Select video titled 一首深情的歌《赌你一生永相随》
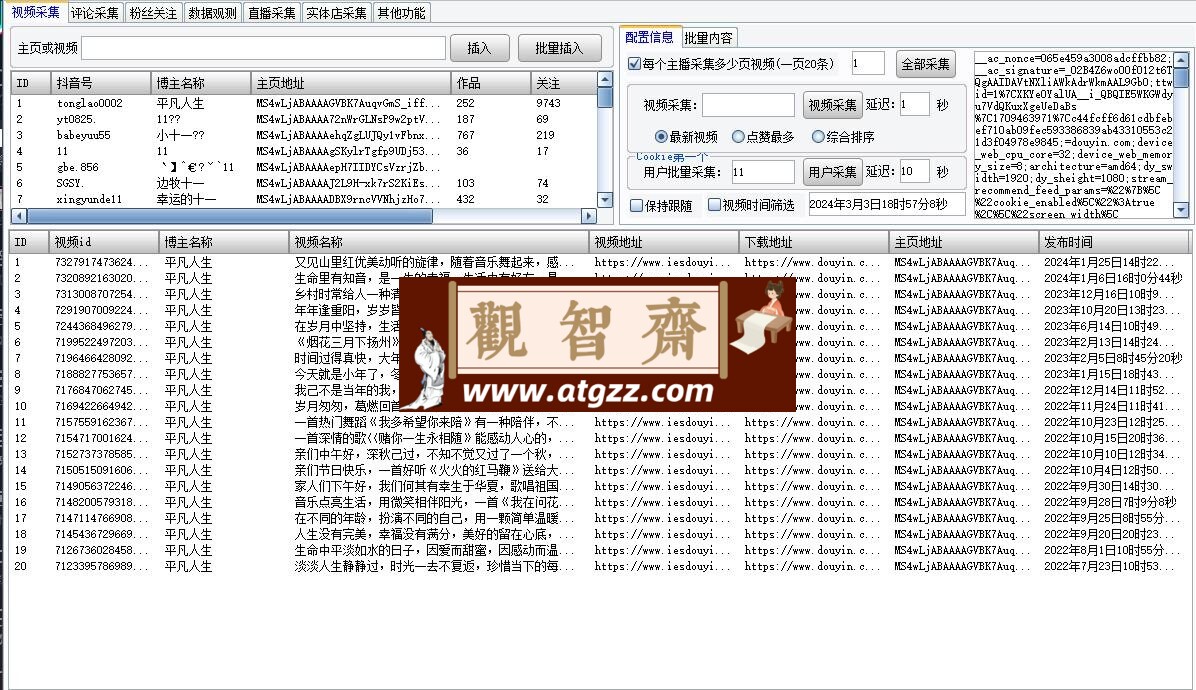Screen dimensions: 1196x690 coord(599,438)
